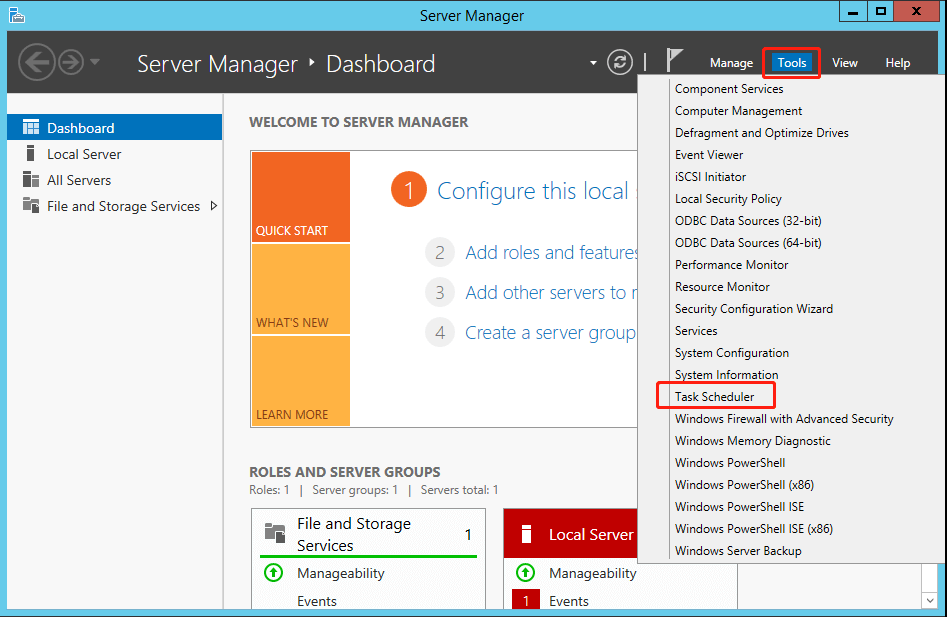The image size is (947, 617).
Task: Select the Dashboard icon in sidebar
Action: pyautogui.click(x=30, y=128)
